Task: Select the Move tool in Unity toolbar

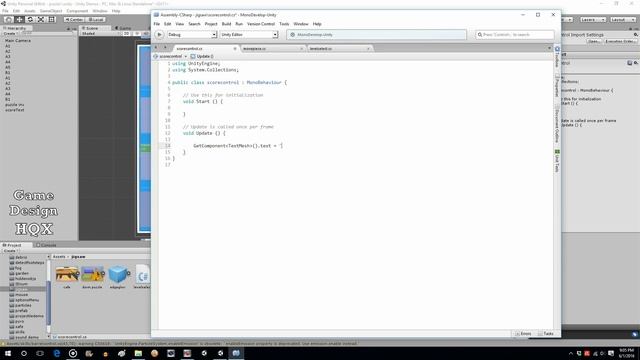Action: tap(19, 20)
